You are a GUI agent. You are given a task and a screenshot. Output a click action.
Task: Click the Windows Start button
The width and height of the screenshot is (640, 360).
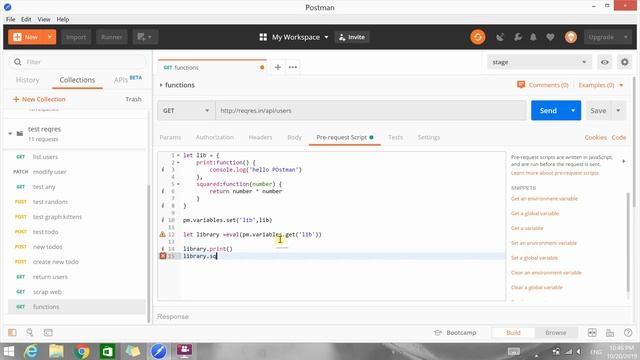click(x=9, y=351)
